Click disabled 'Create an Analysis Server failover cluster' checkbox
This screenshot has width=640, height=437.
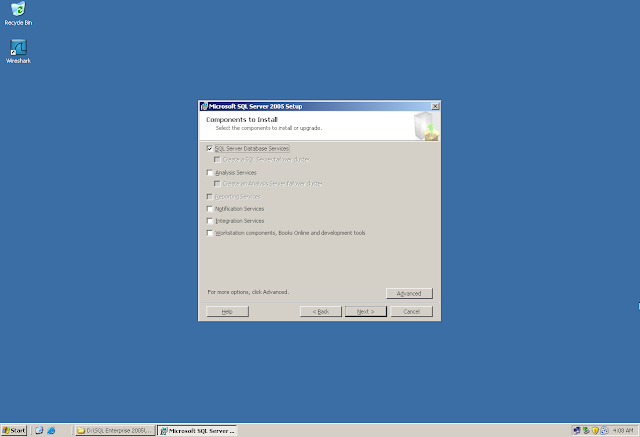coord(217,184)
